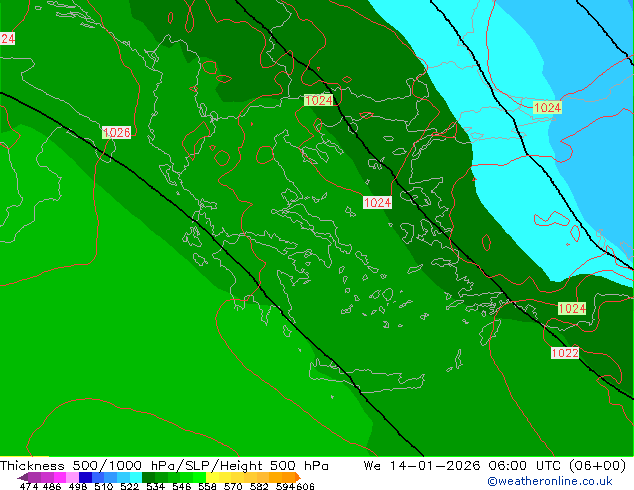Click the orange arrow at the legend end

298,477
